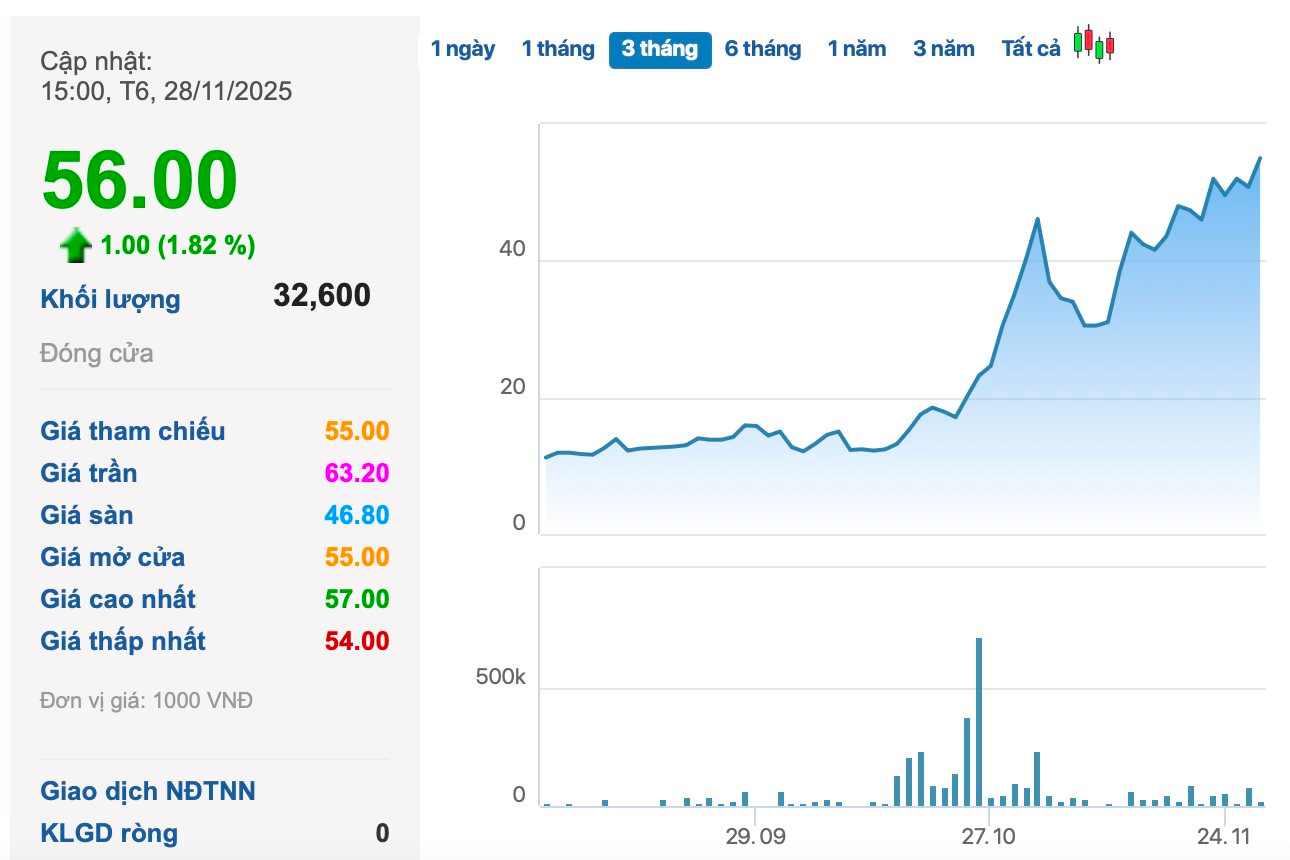Click the Giá cao nhất value 57.00
Viewport: 1290px width, 860px height.
(356, 599)
